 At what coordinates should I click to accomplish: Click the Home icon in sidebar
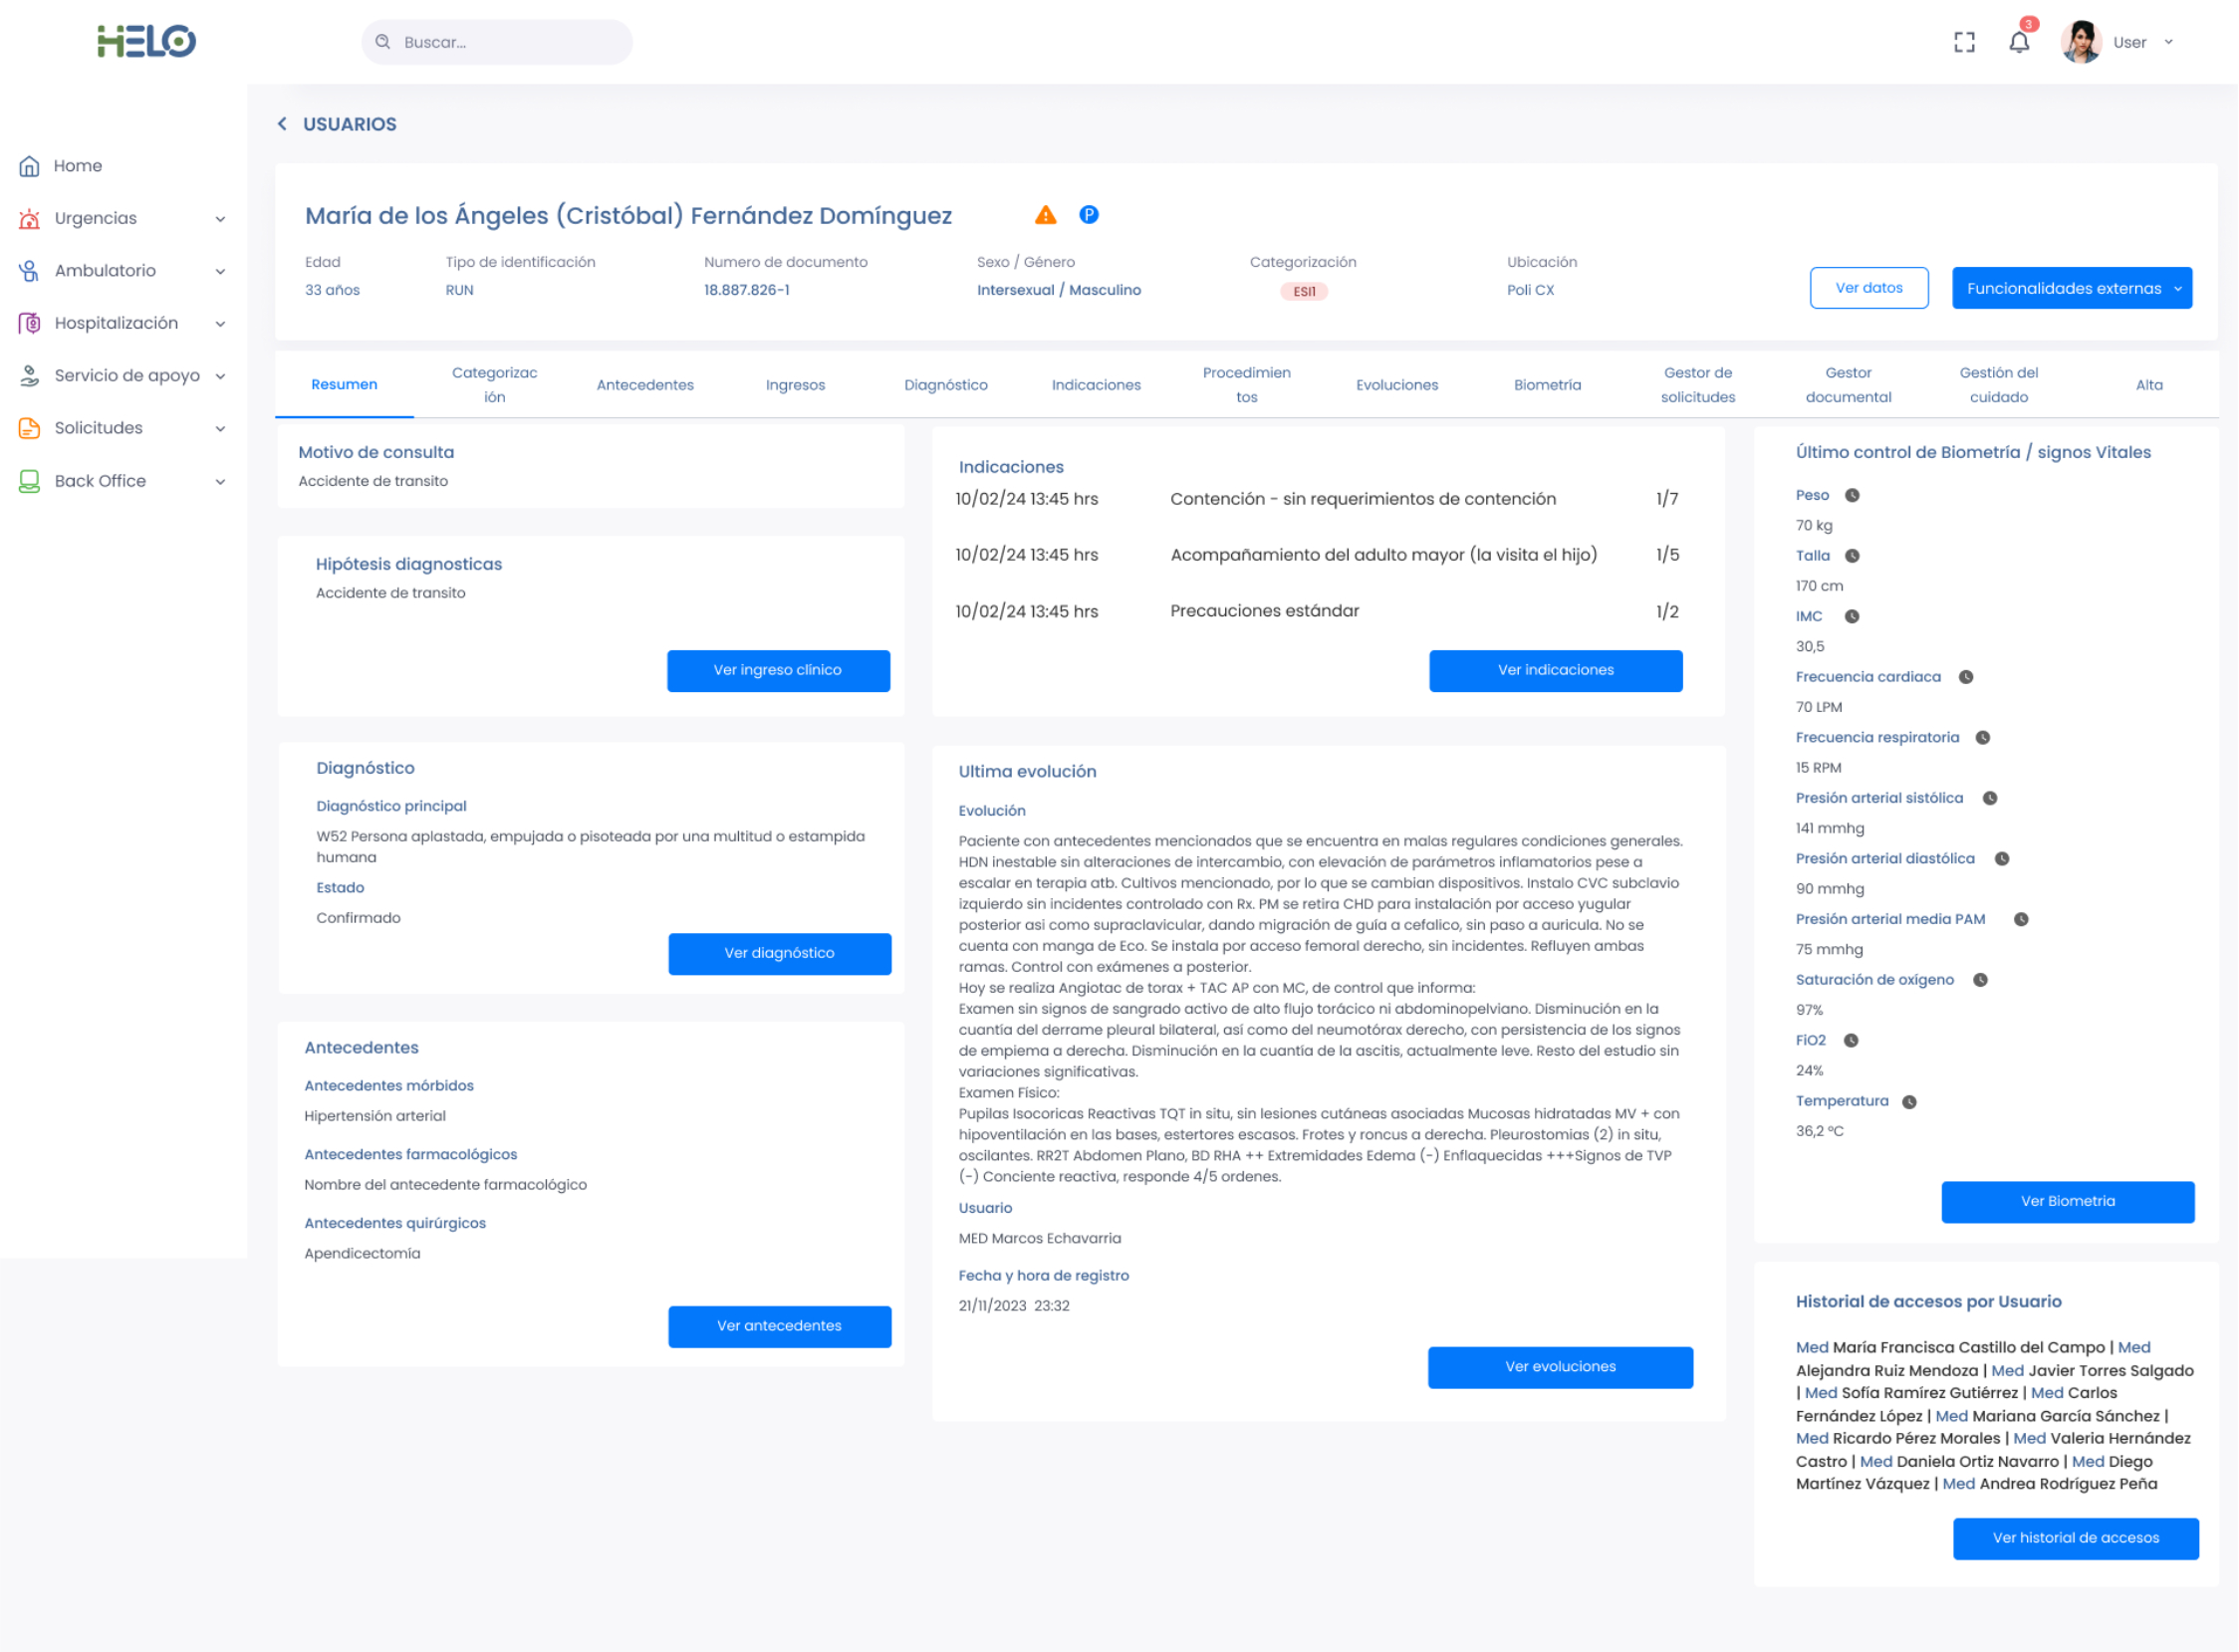pos(30,166)
